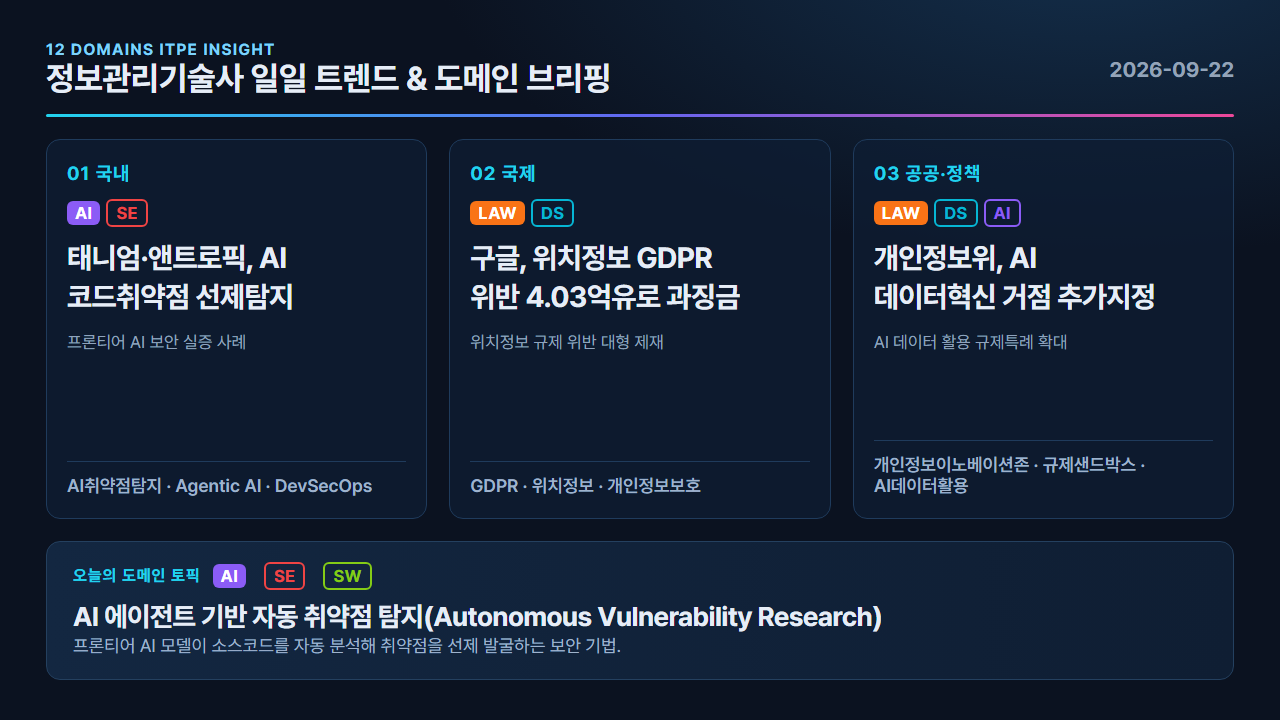The image size is (1280, 720).
Task: Click the "오늘의 도메인 토픽" label
Action: (x=136, y=576)
